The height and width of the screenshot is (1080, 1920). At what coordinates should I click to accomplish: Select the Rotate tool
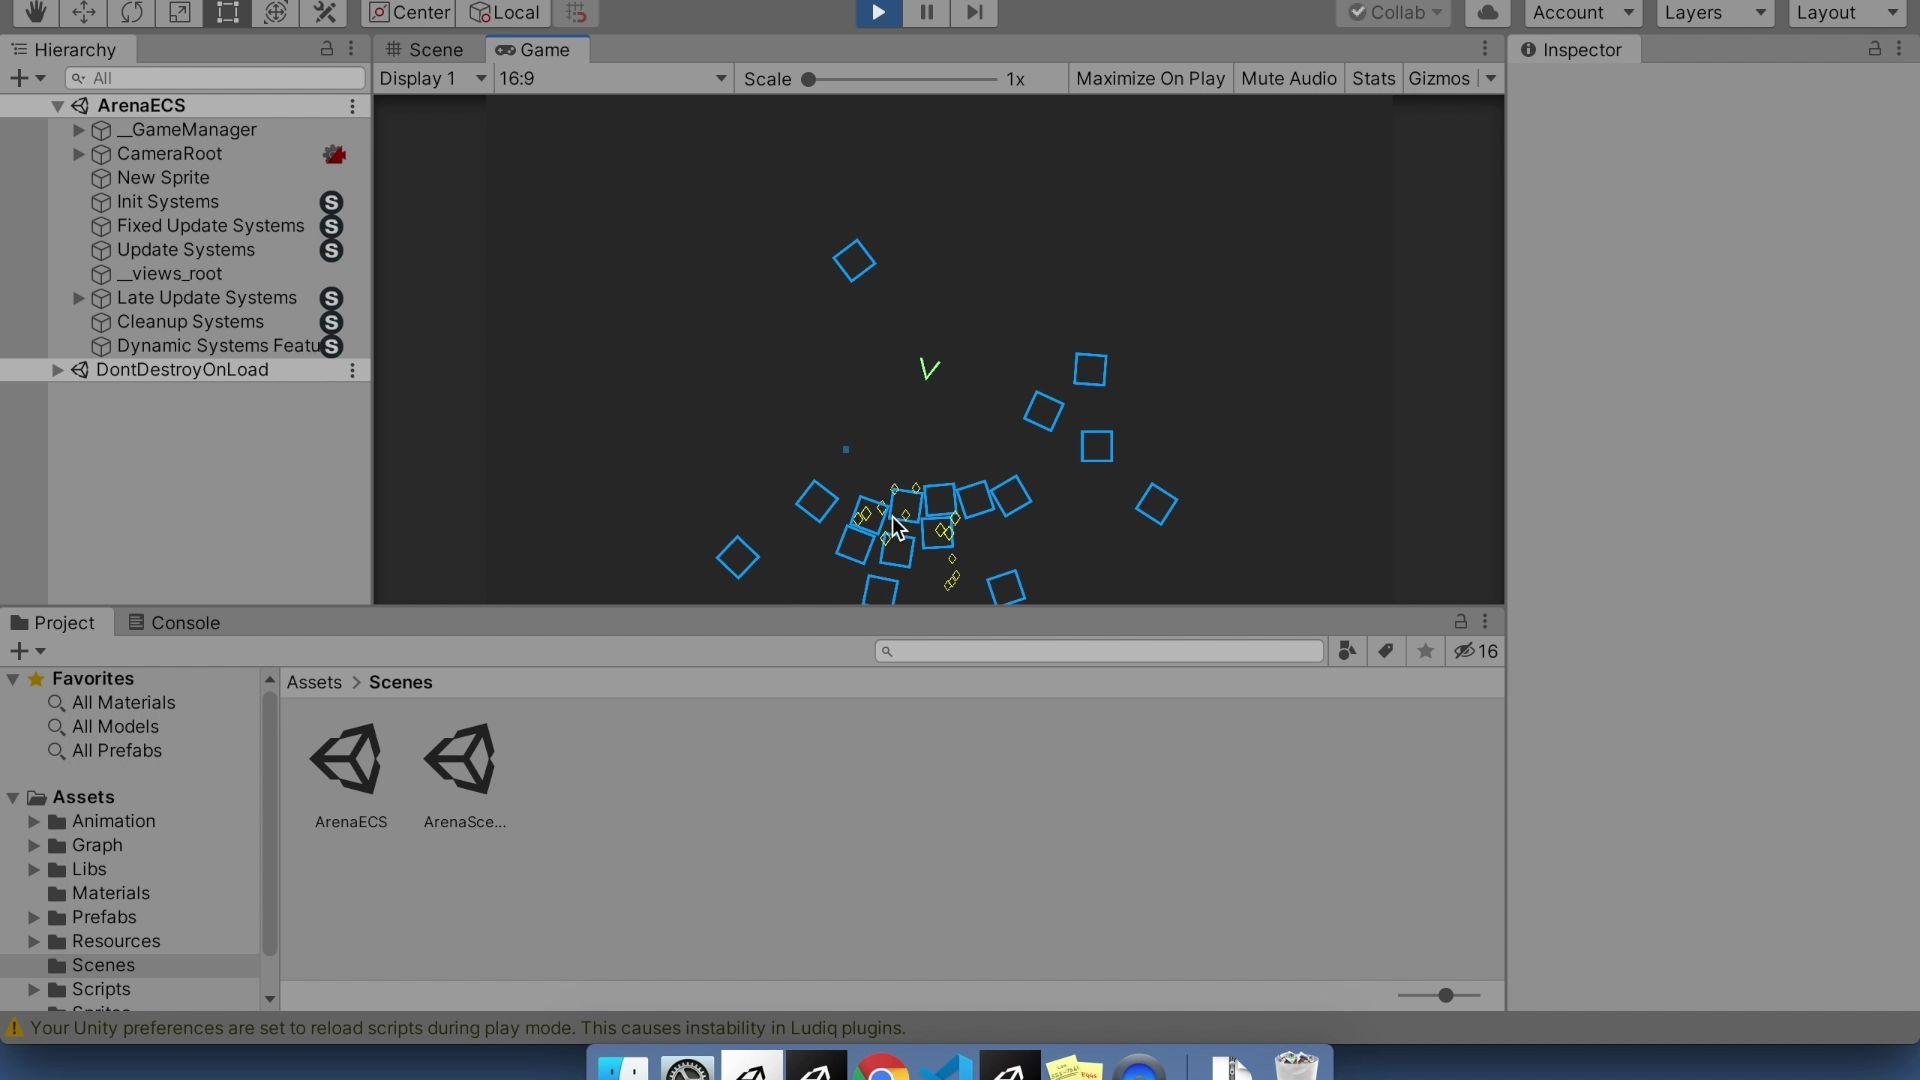point(131,12)
